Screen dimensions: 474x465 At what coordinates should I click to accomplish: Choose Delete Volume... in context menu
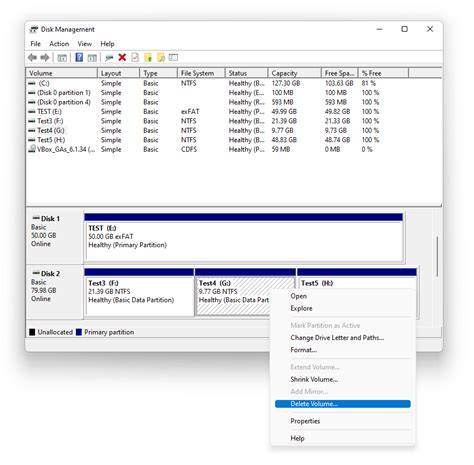pos(343,404)
